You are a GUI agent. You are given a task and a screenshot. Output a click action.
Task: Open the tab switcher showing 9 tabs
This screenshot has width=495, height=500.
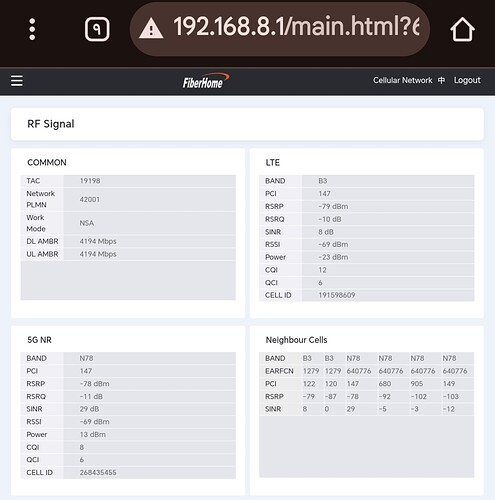pyautogui.click(x=97, y=29)
